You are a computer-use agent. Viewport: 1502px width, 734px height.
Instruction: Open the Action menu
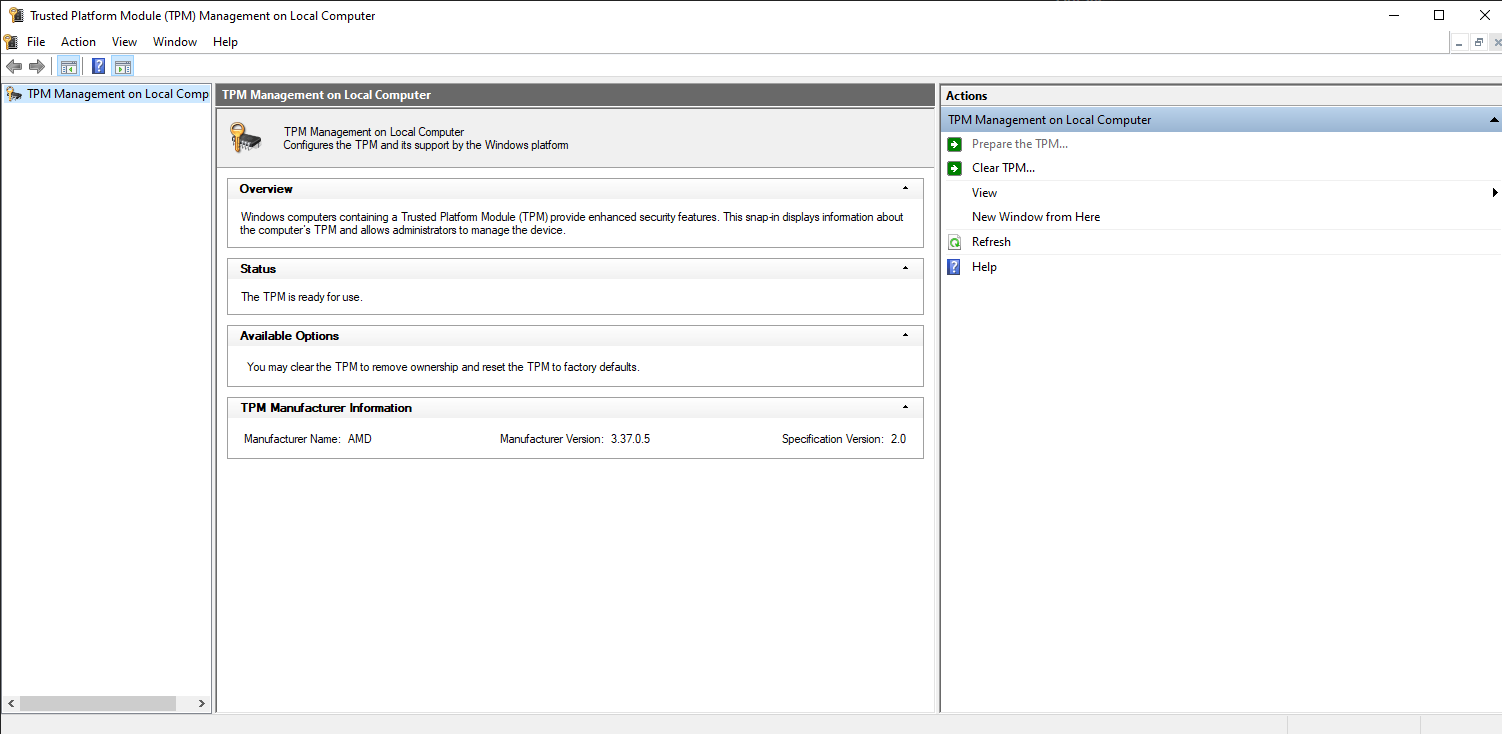[78, 42]
